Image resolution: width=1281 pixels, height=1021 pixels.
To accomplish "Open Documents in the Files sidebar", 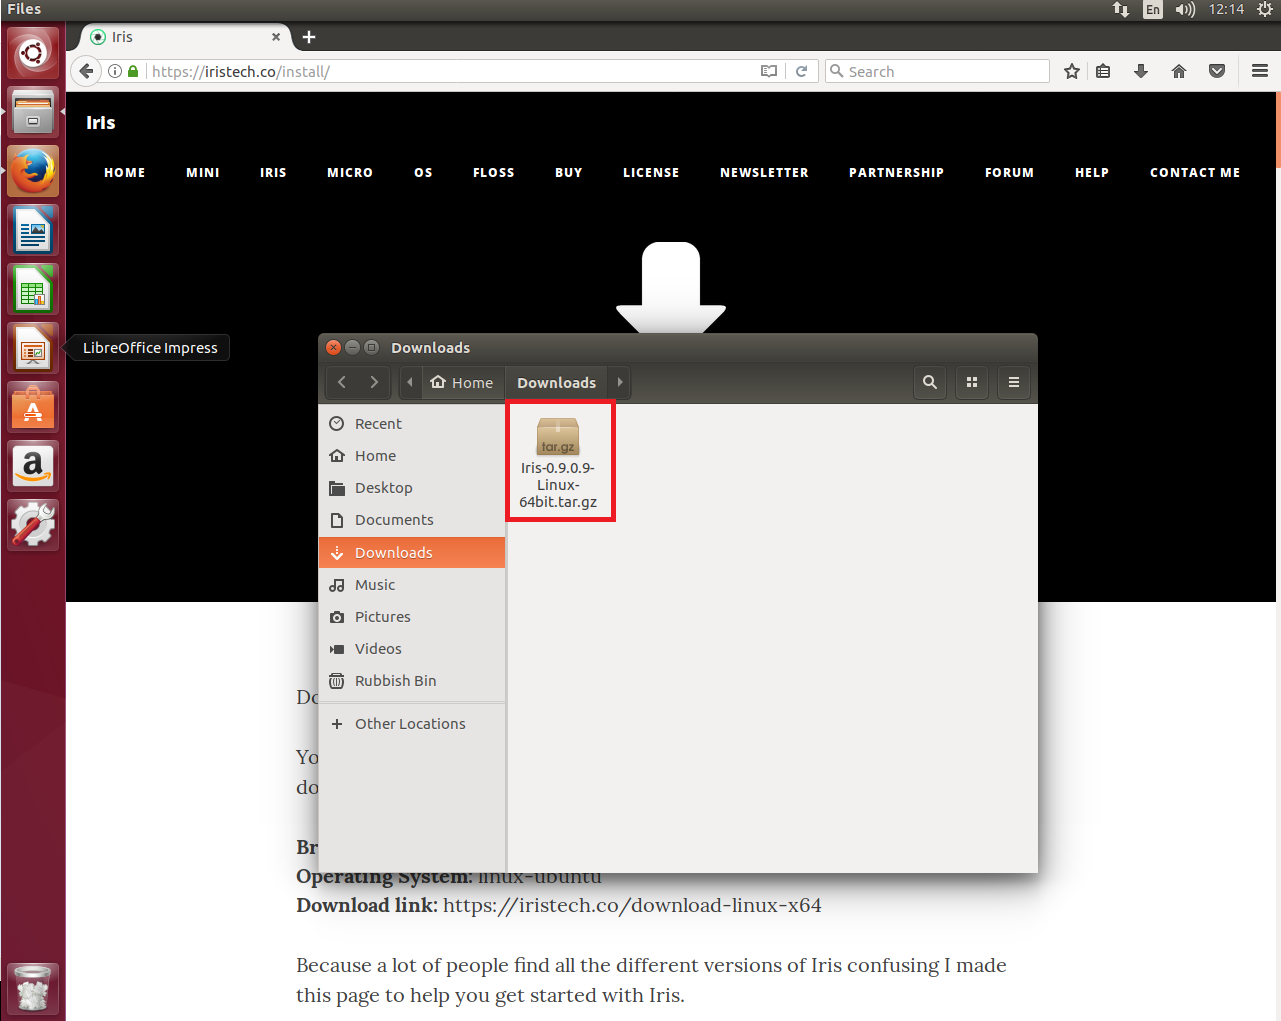I will pyautogui.click(x=412, y=520).
